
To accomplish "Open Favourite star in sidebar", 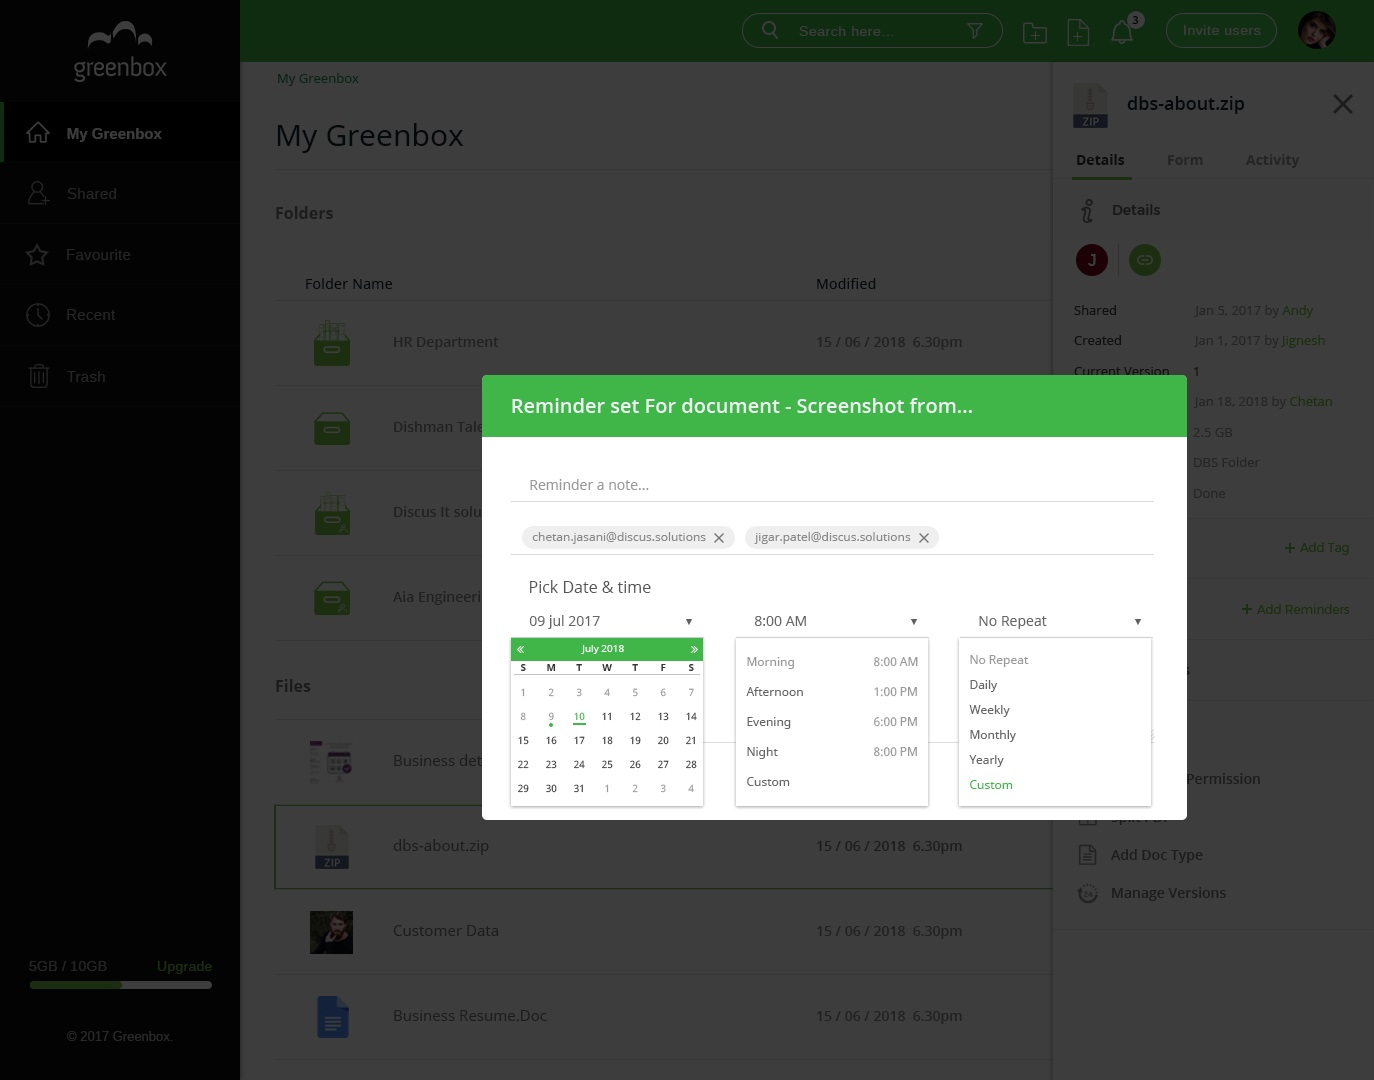I will click(x=37, y=255).
